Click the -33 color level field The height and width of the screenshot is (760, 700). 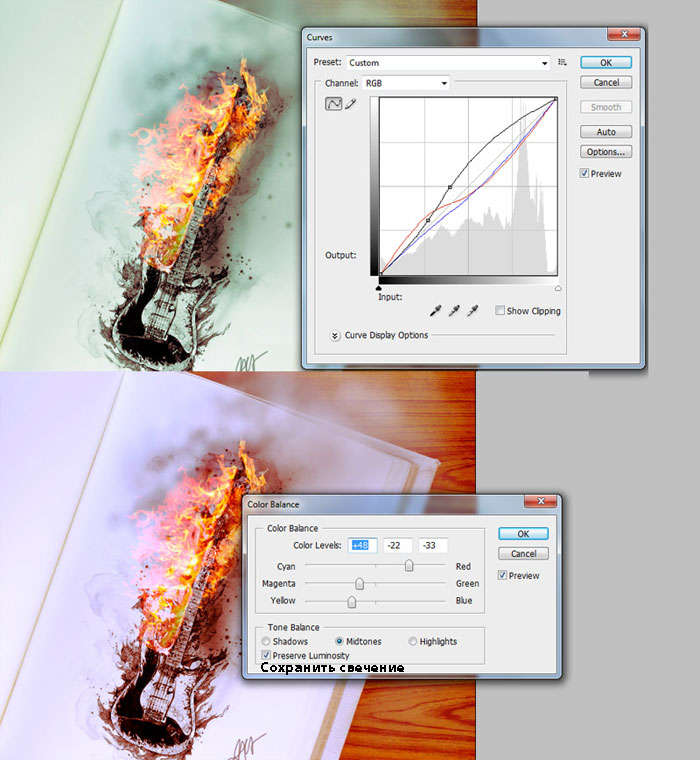click(432, 545)
